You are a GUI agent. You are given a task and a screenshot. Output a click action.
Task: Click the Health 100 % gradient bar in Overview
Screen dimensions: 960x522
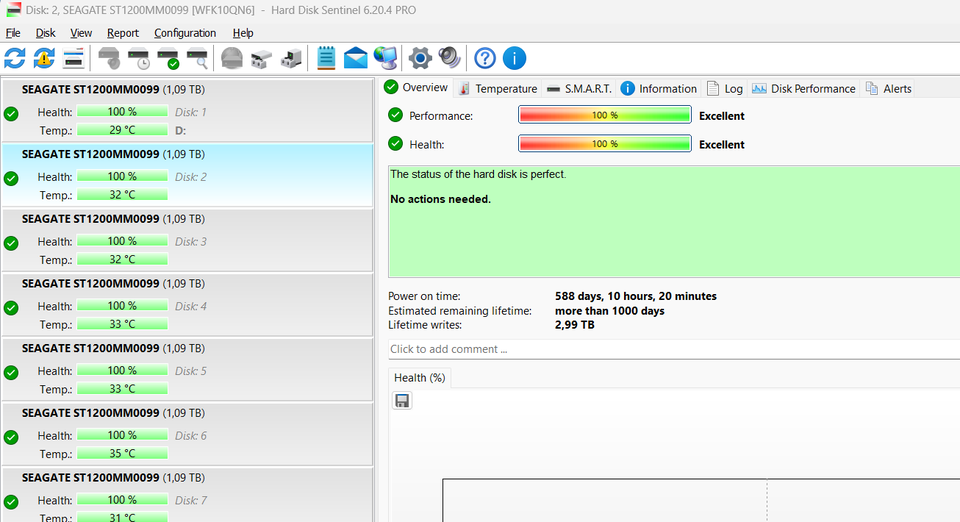[x=605, y=144]
